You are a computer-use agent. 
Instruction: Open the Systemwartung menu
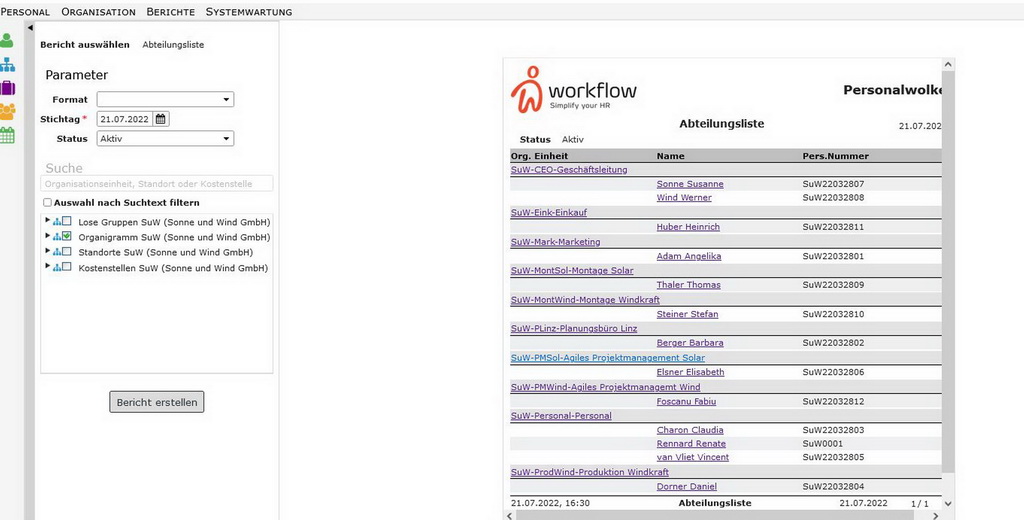(249, 12)
